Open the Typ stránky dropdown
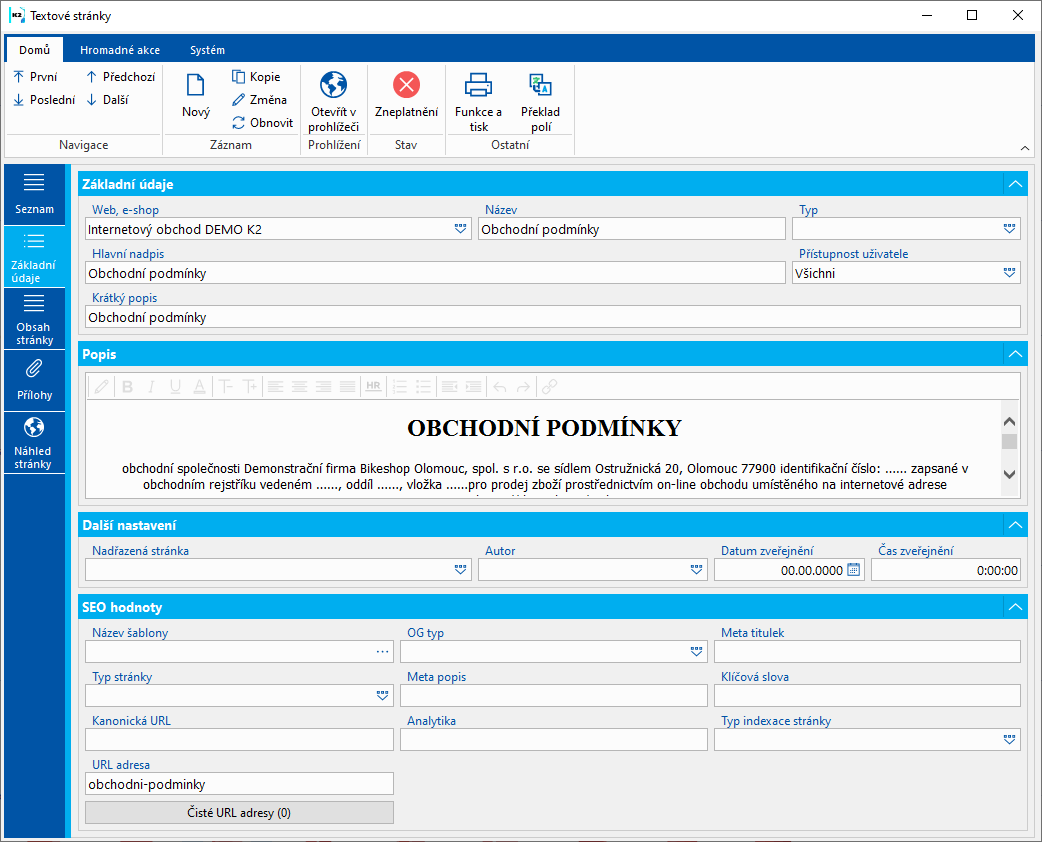The image size is (1042, 842). click(x=382, y=696)
